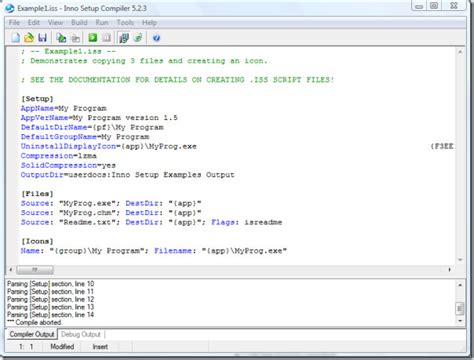Click the "1: 1" cursor position status

[26, 347]
